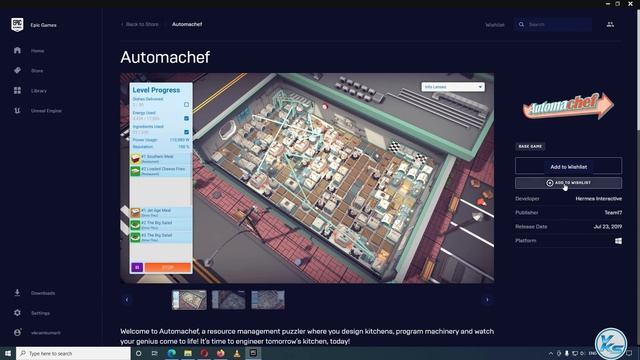Image resolution: width=640 pixels, height=360 pixels.
Task: Click the release date Jul 23, 2019
Action: (x=608, y=227)
